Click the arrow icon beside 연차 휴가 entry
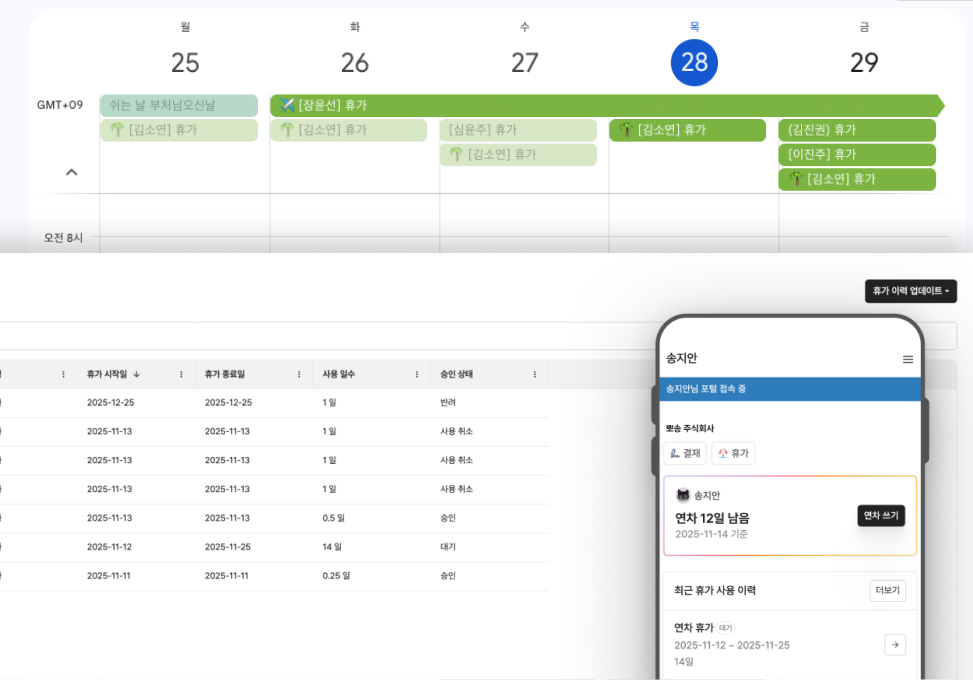Viewport: 973px width, 680px height. [895, 645]
